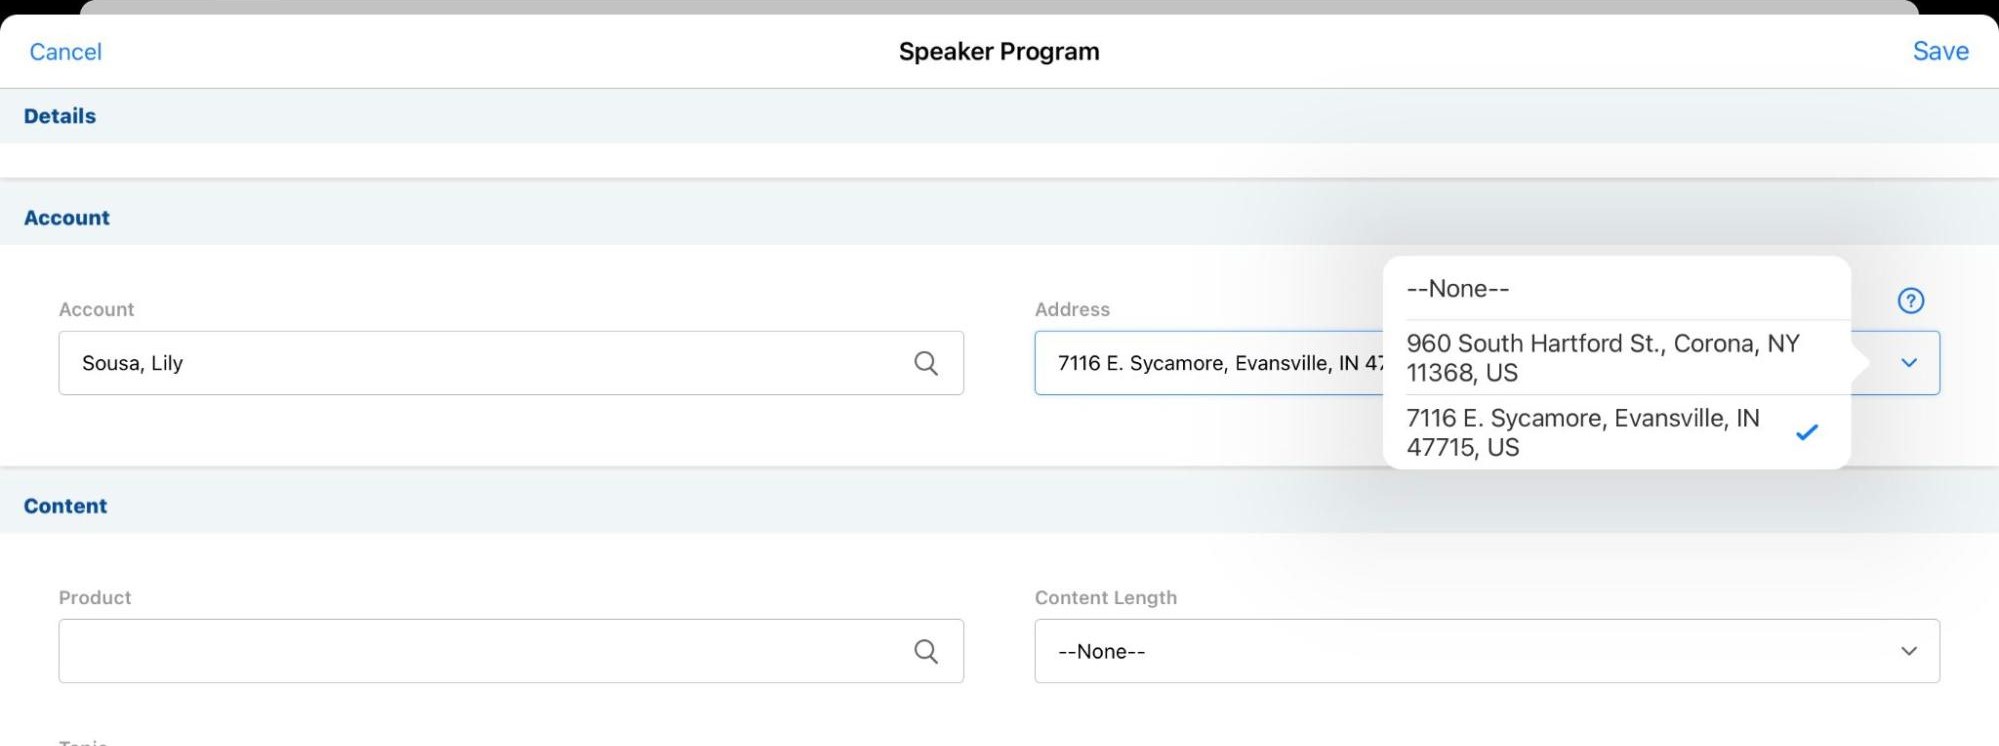Focus the empty Product lookup field

tap(480, 652)
